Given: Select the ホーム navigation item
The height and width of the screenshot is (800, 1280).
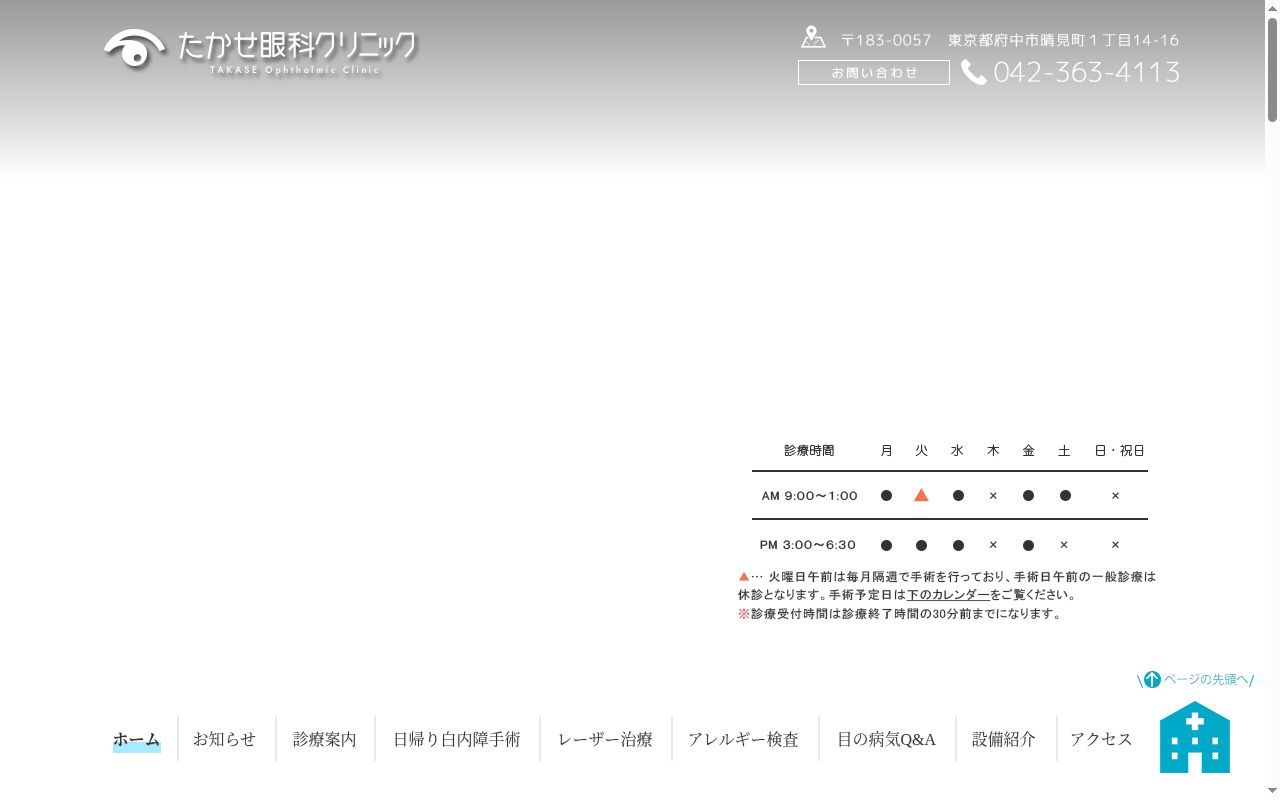Looking at the screenshot, I should point(136,739).
